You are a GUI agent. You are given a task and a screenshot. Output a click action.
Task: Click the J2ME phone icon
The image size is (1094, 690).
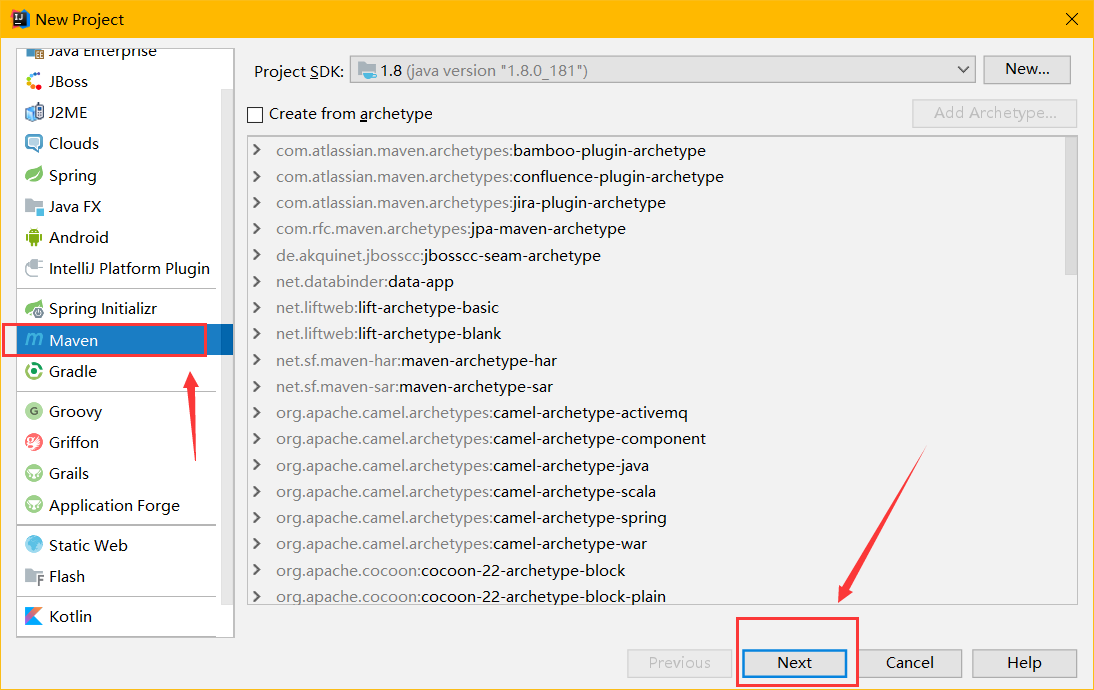[33, 112]
